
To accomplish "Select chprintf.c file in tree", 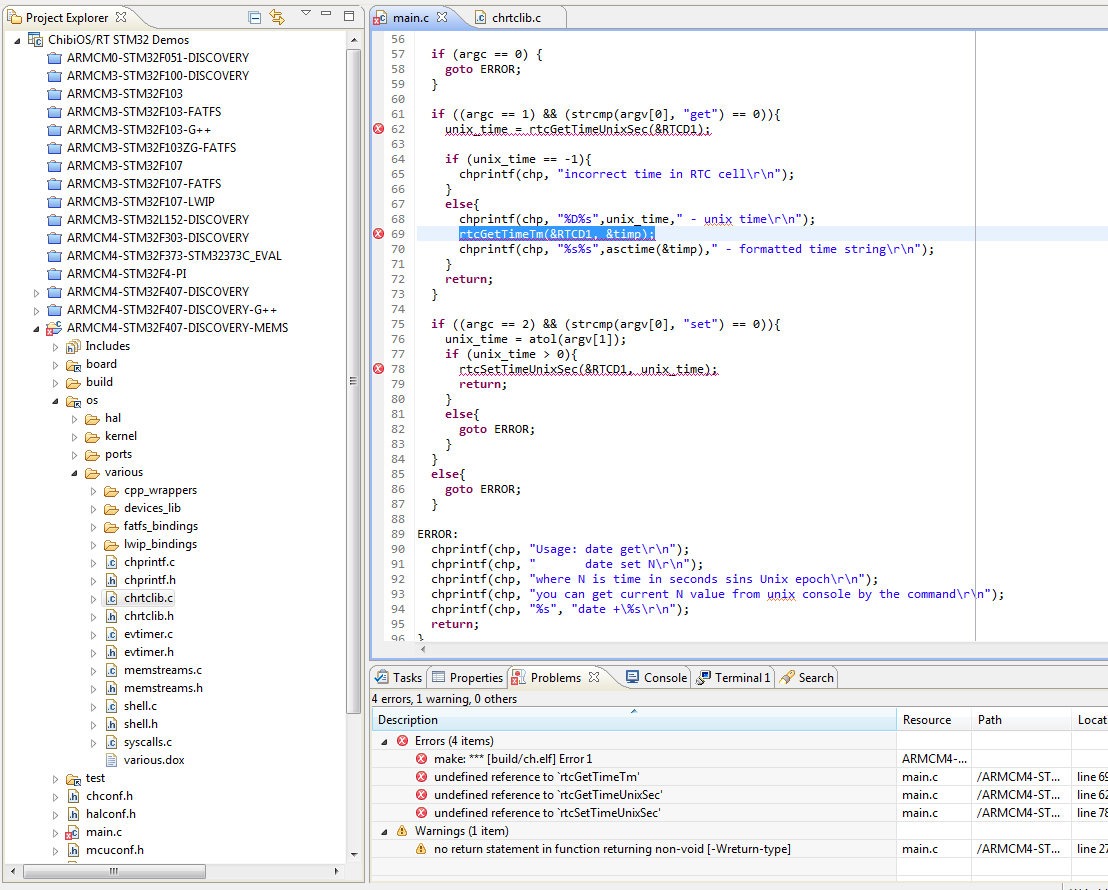I will point(149,562).
